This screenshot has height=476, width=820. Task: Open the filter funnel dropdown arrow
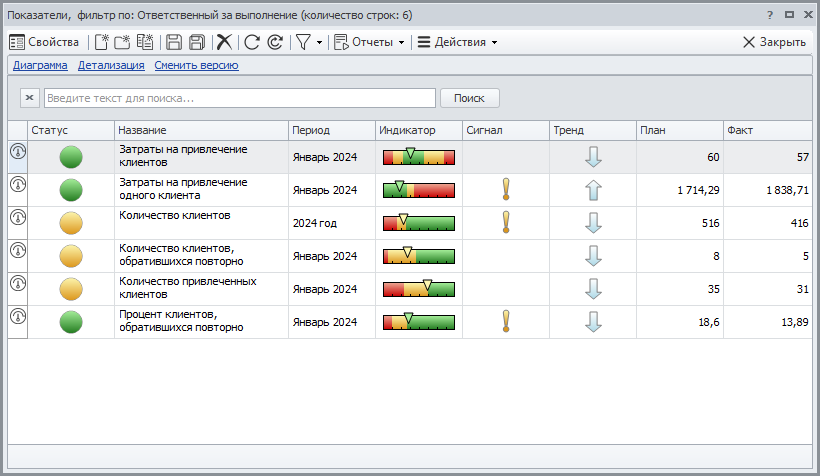319,43
